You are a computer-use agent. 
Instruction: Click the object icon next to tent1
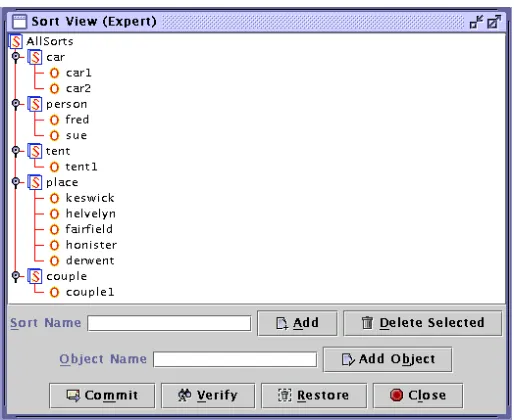click(54, 167)
